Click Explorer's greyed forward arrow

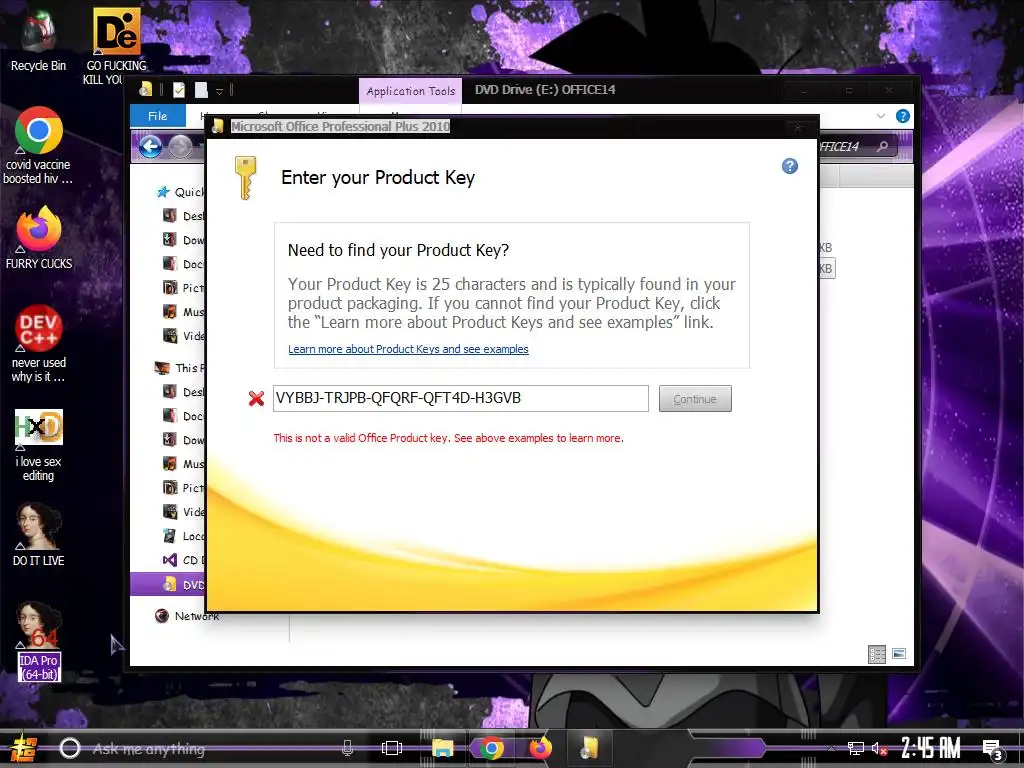pos(180,147)
